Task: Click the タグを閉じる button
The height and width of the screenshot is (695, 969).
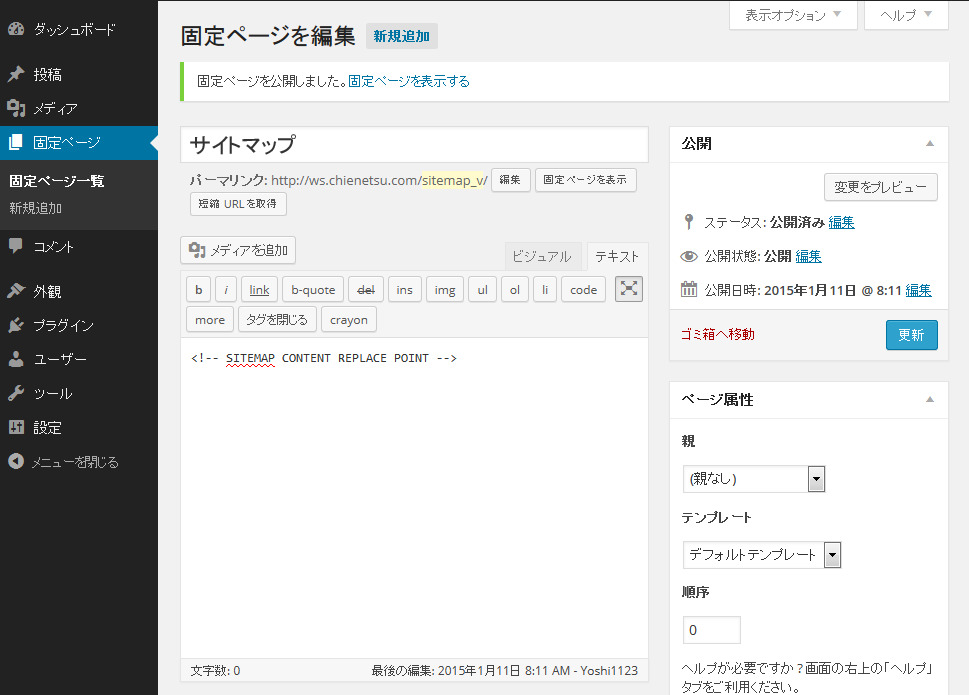Action: (277, 319)
